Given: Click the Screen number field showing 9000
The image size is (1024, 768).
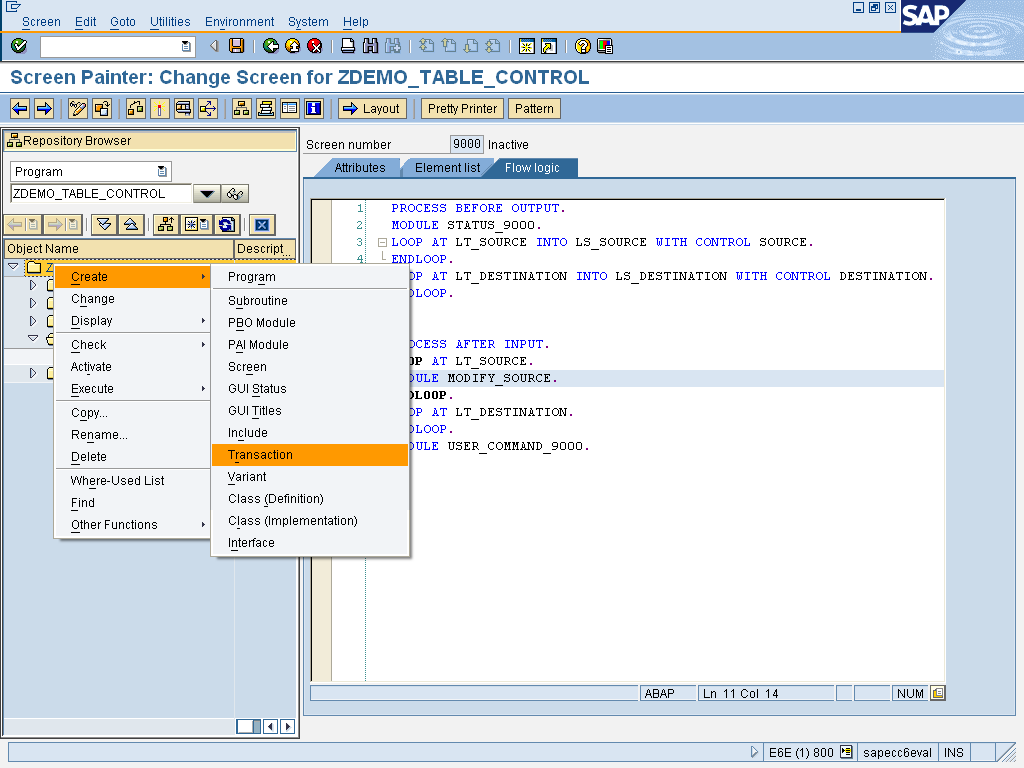Looking at the screenshot, I should click(x=466, y=143).
